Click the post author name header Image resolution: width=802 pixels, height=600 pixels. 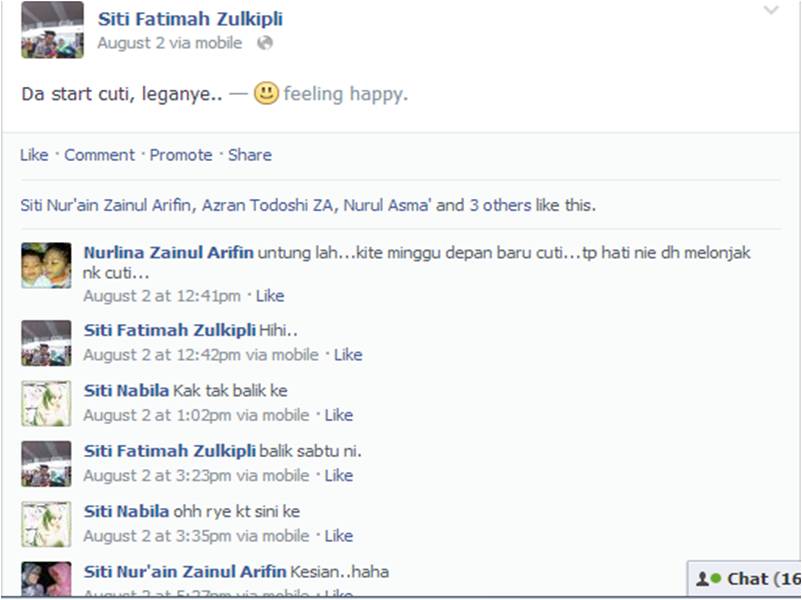(x=190, y=19)
